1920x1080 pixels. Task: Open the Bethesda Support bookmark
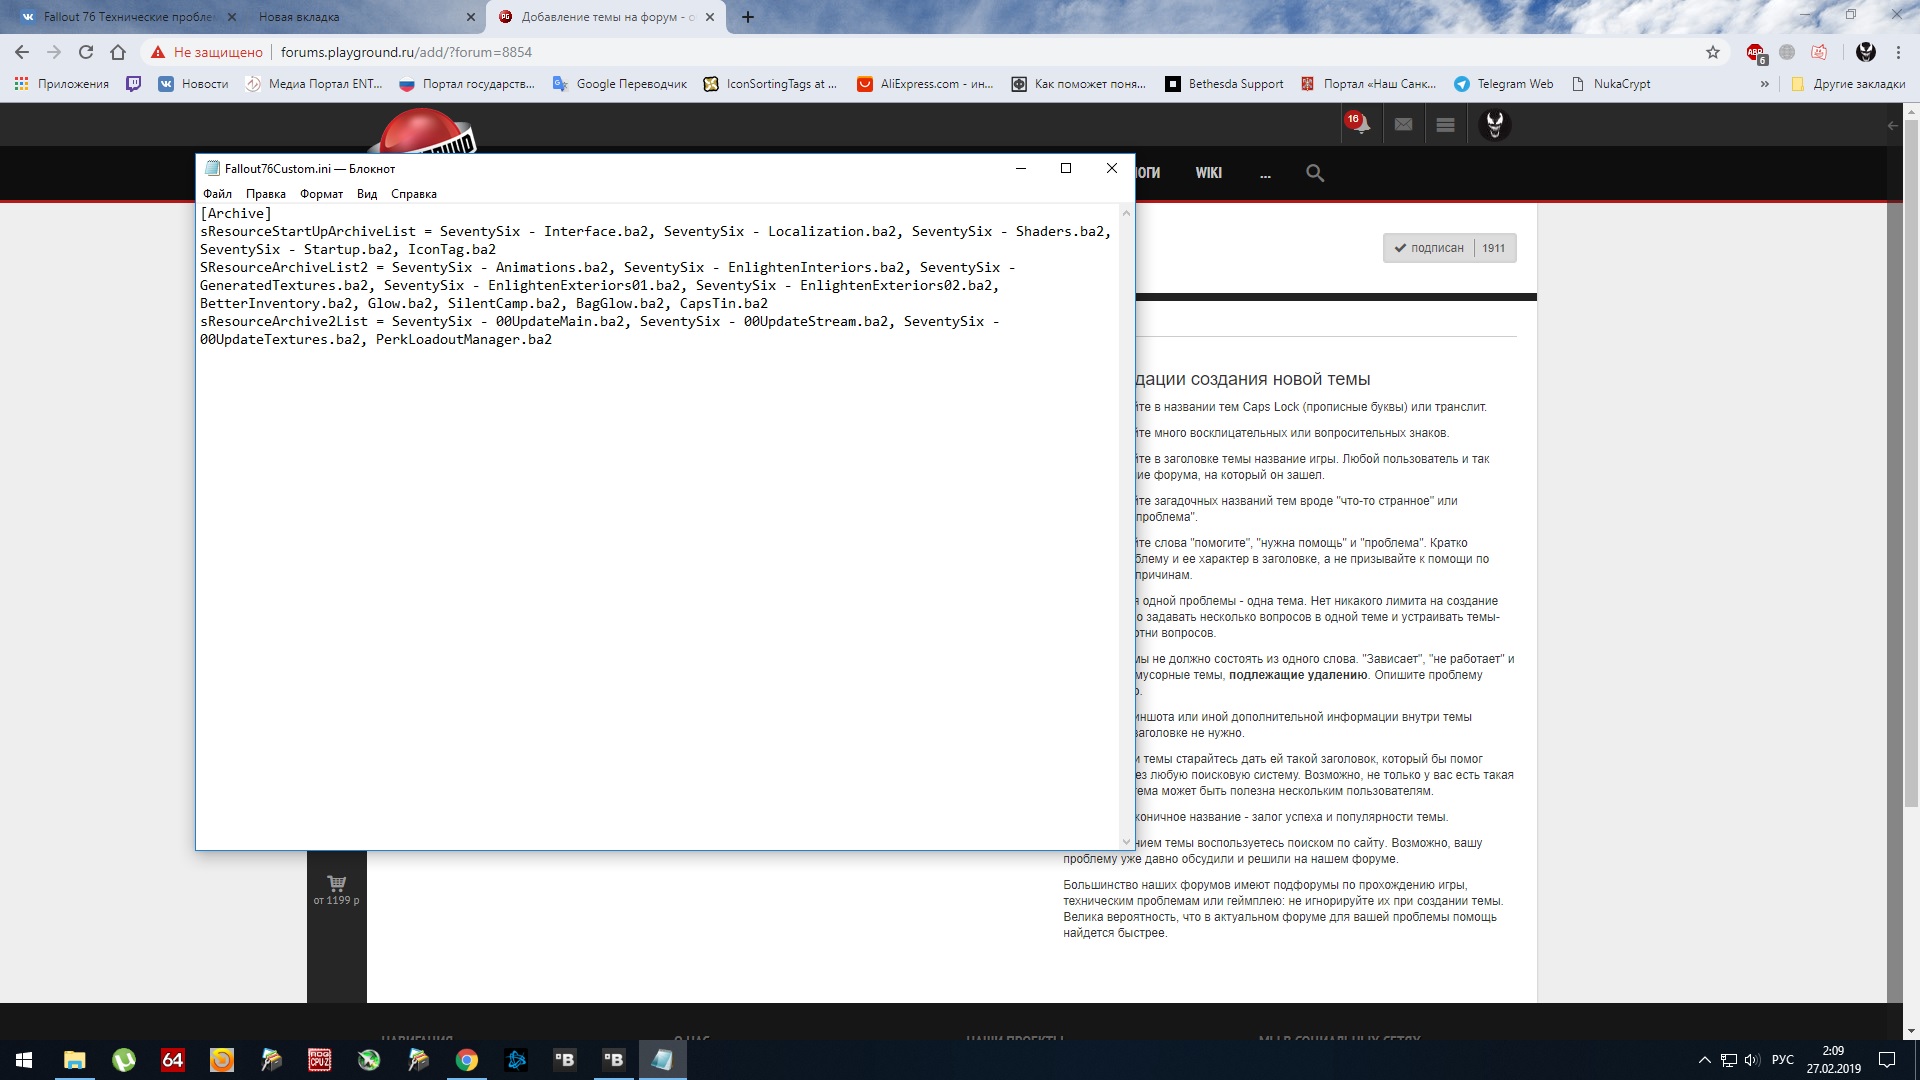click(1225, 84)
